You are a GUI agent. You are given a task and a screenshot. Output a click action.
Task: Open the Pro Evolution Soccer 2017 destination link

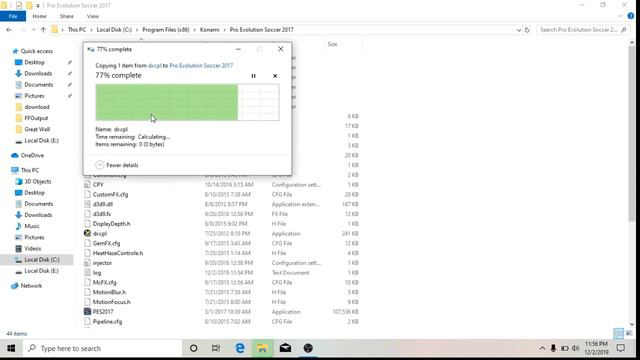pos(201,65)
